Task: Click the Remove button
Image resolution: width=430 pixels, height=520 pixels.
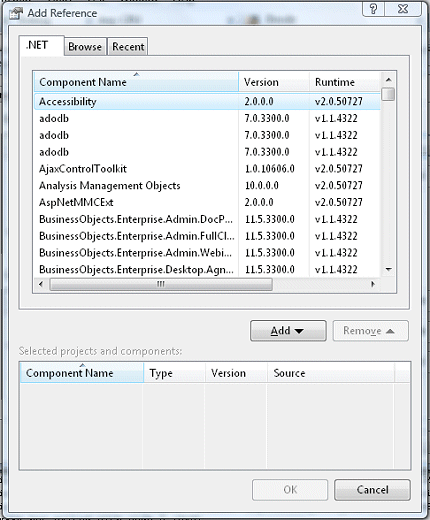Action: (370, 331)
